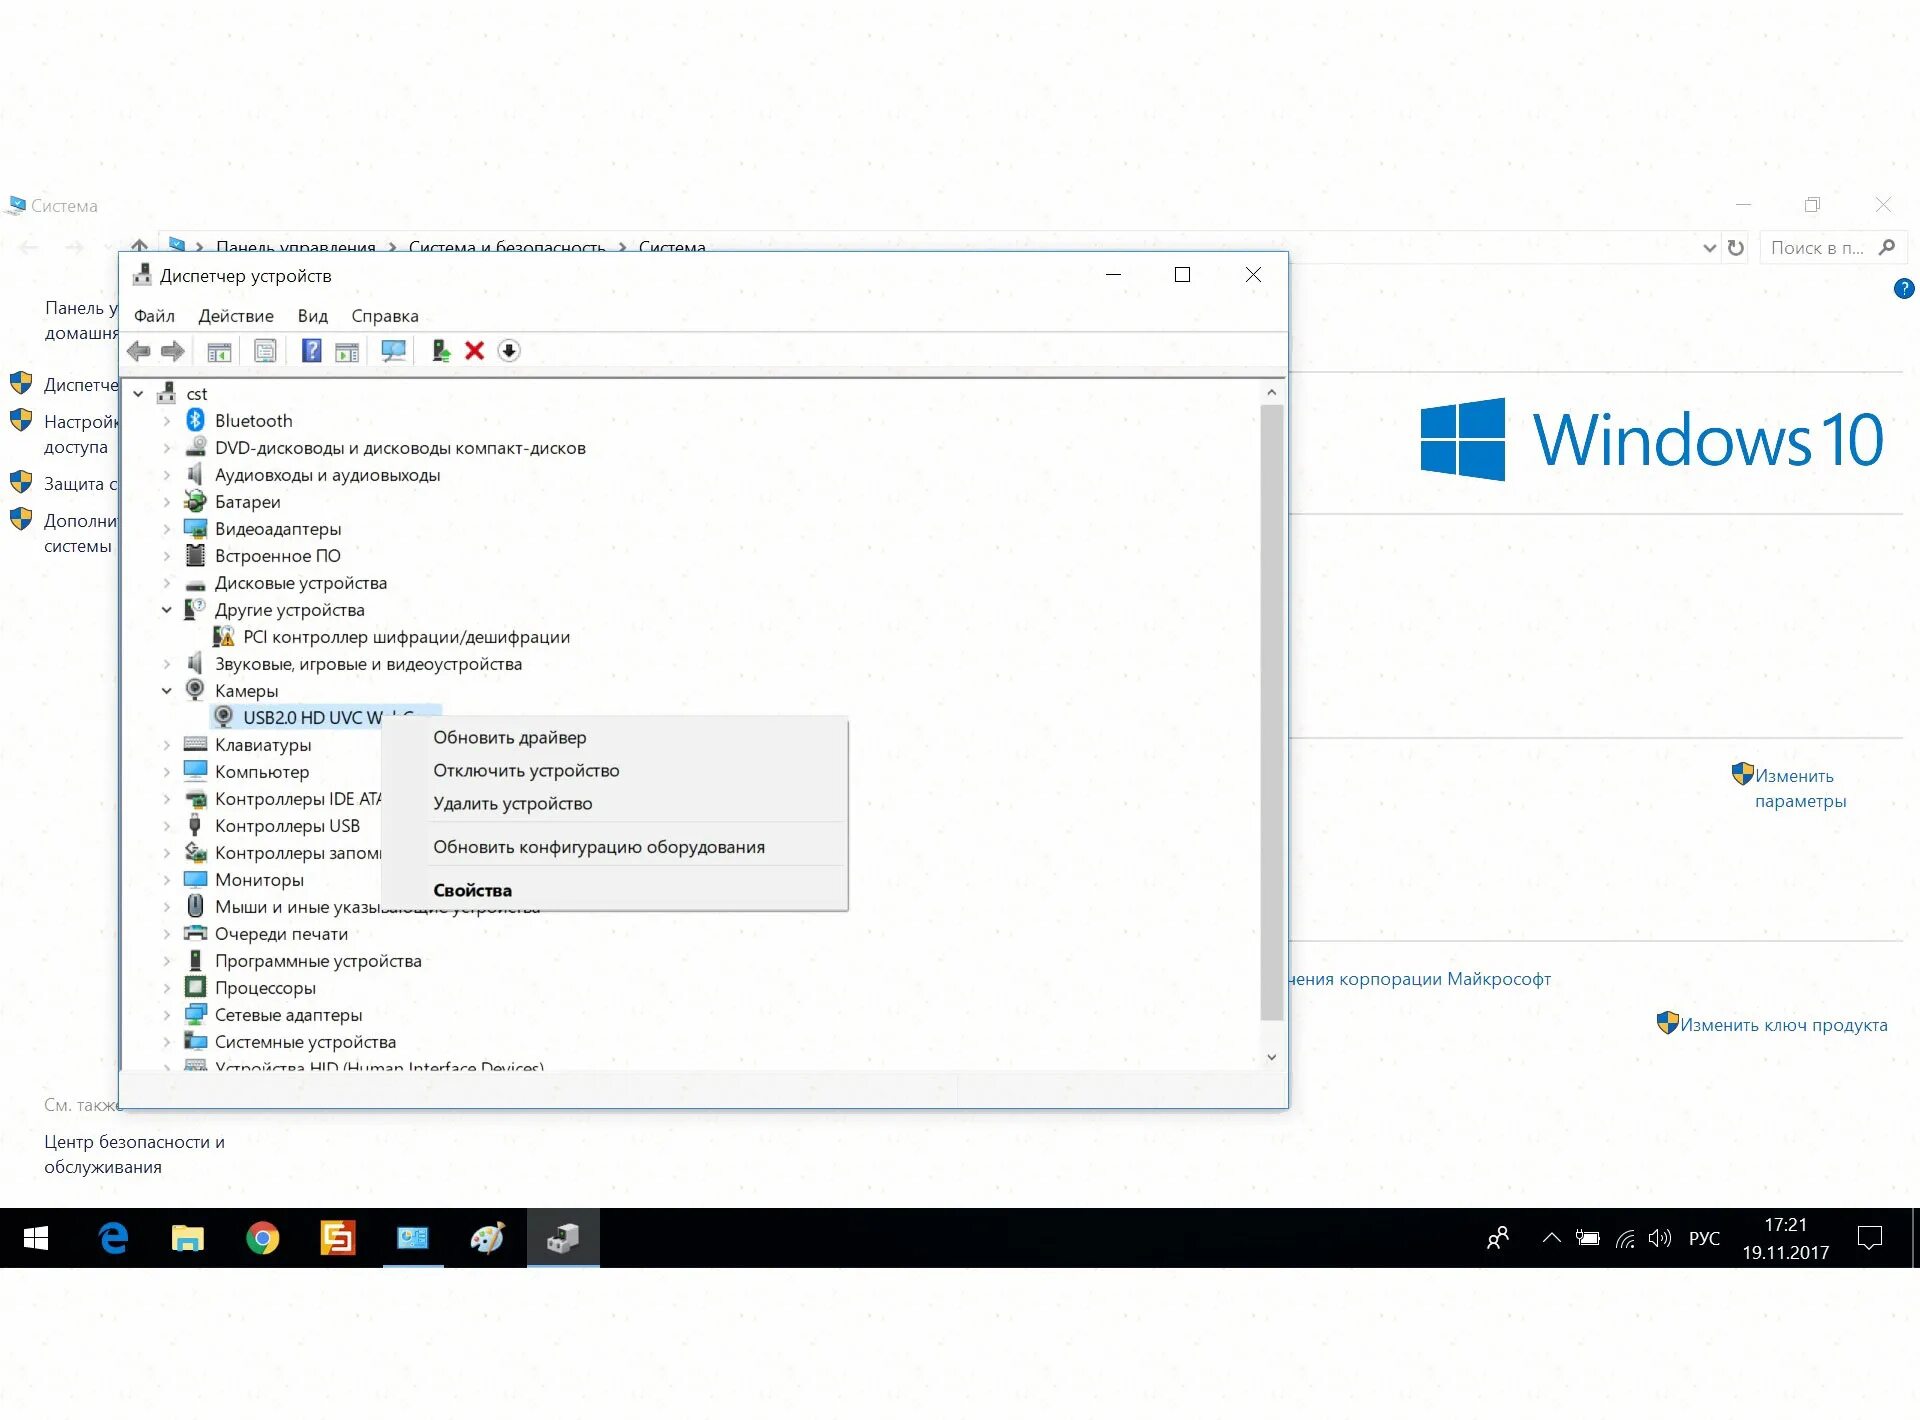Click the Изменить ключ продукта link

click(x=1783, y=1025)
